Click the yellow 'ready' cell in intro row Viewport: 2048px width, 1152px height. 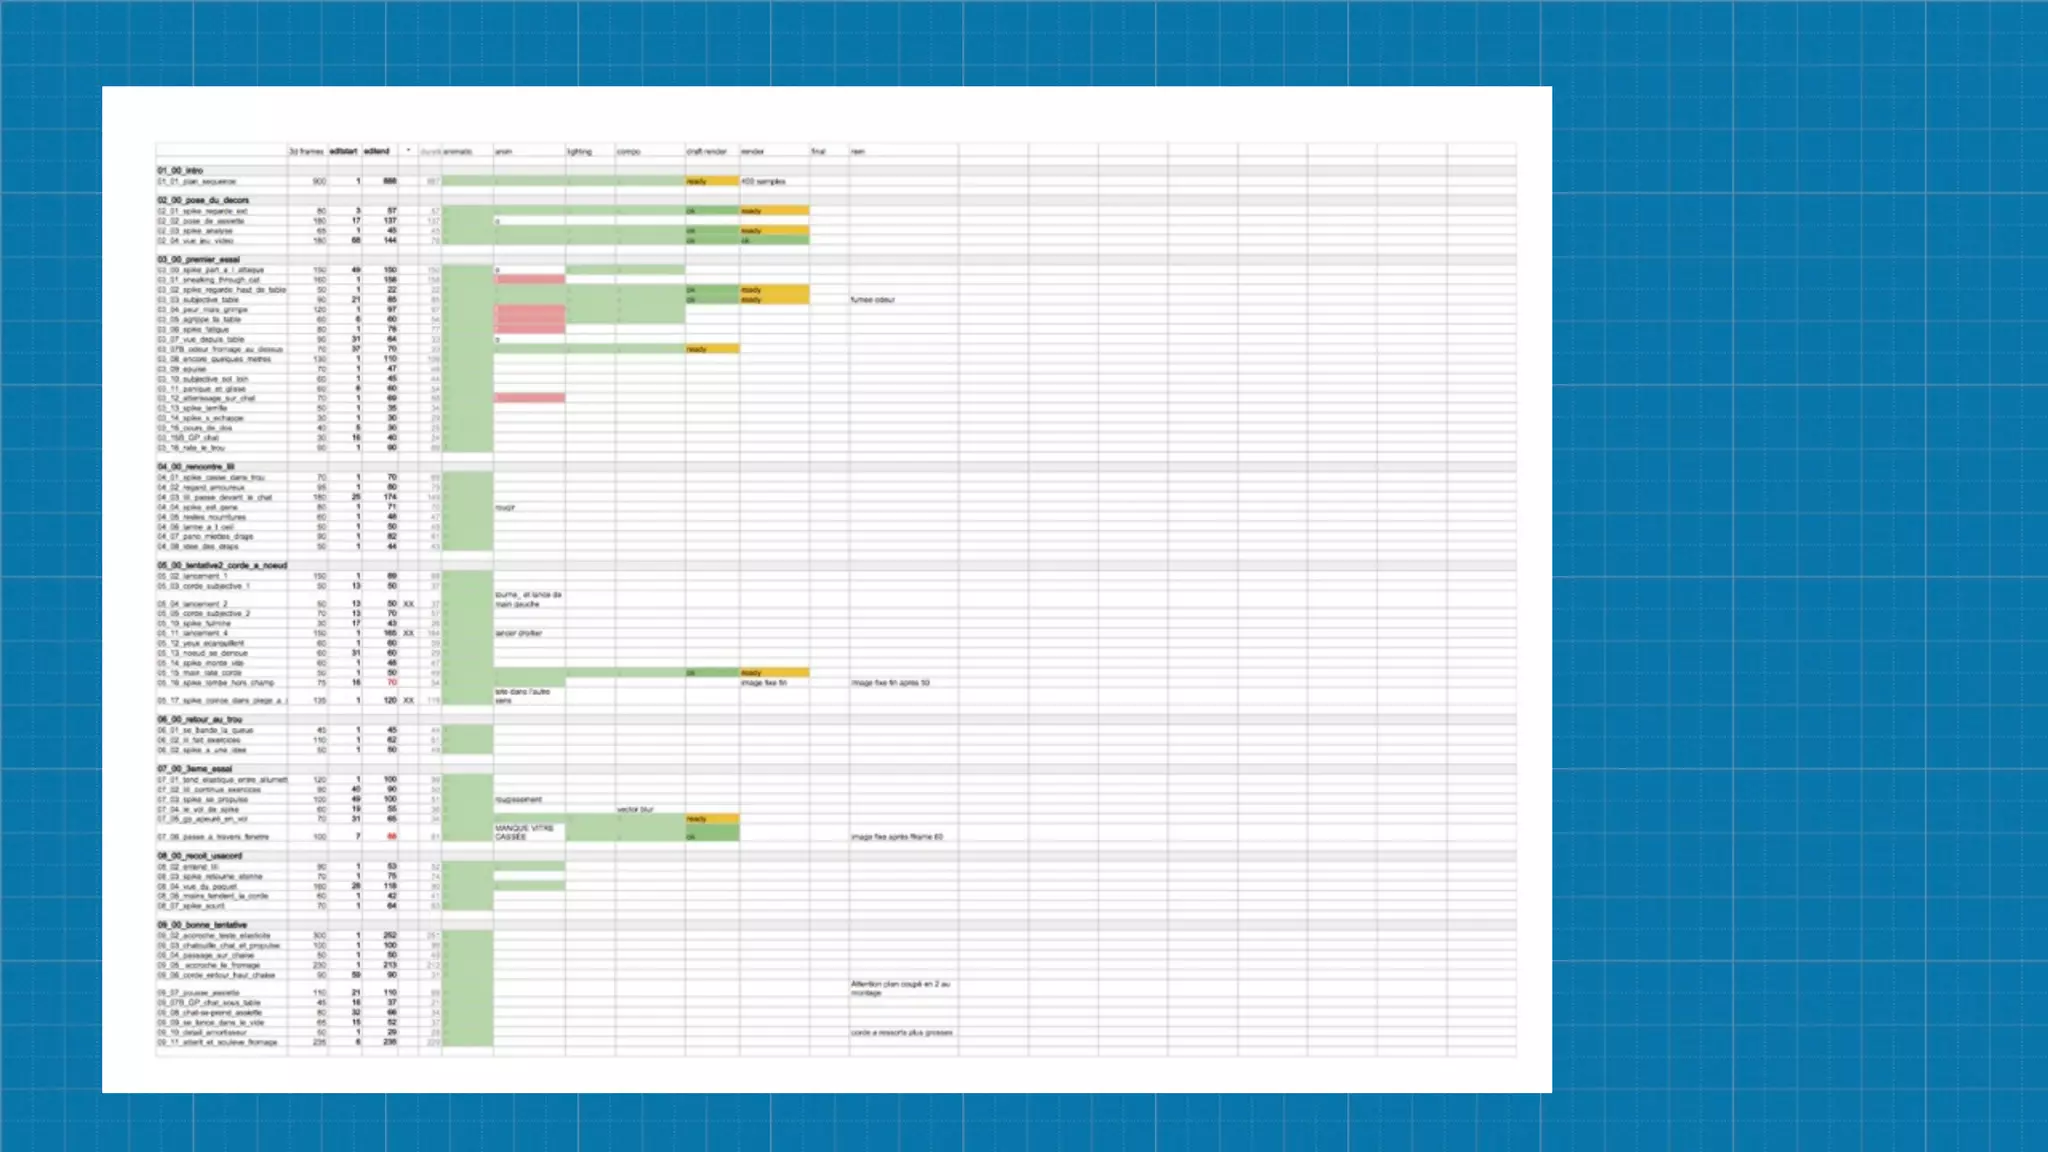(x=711, y=182)
